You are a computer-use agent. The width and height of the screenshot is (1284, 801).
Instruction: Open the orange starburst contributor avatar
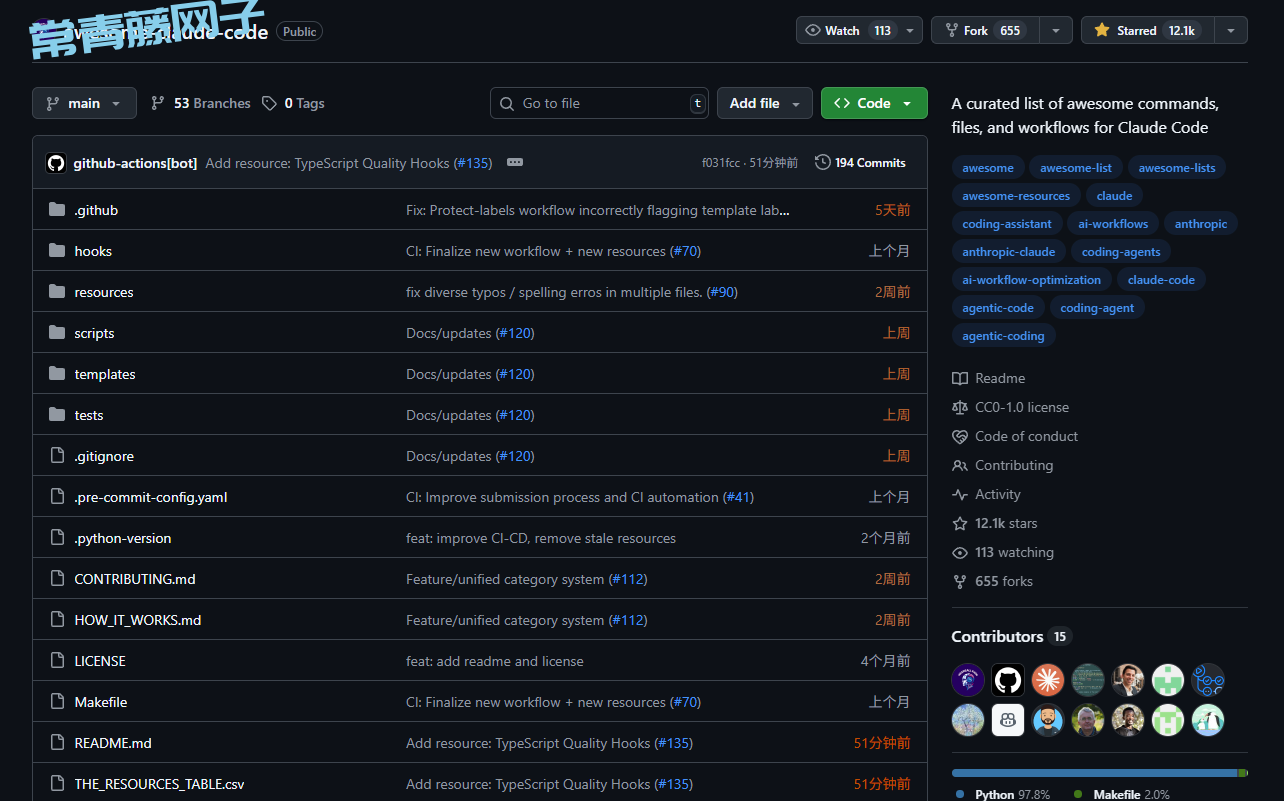(x=1048, y=680)
